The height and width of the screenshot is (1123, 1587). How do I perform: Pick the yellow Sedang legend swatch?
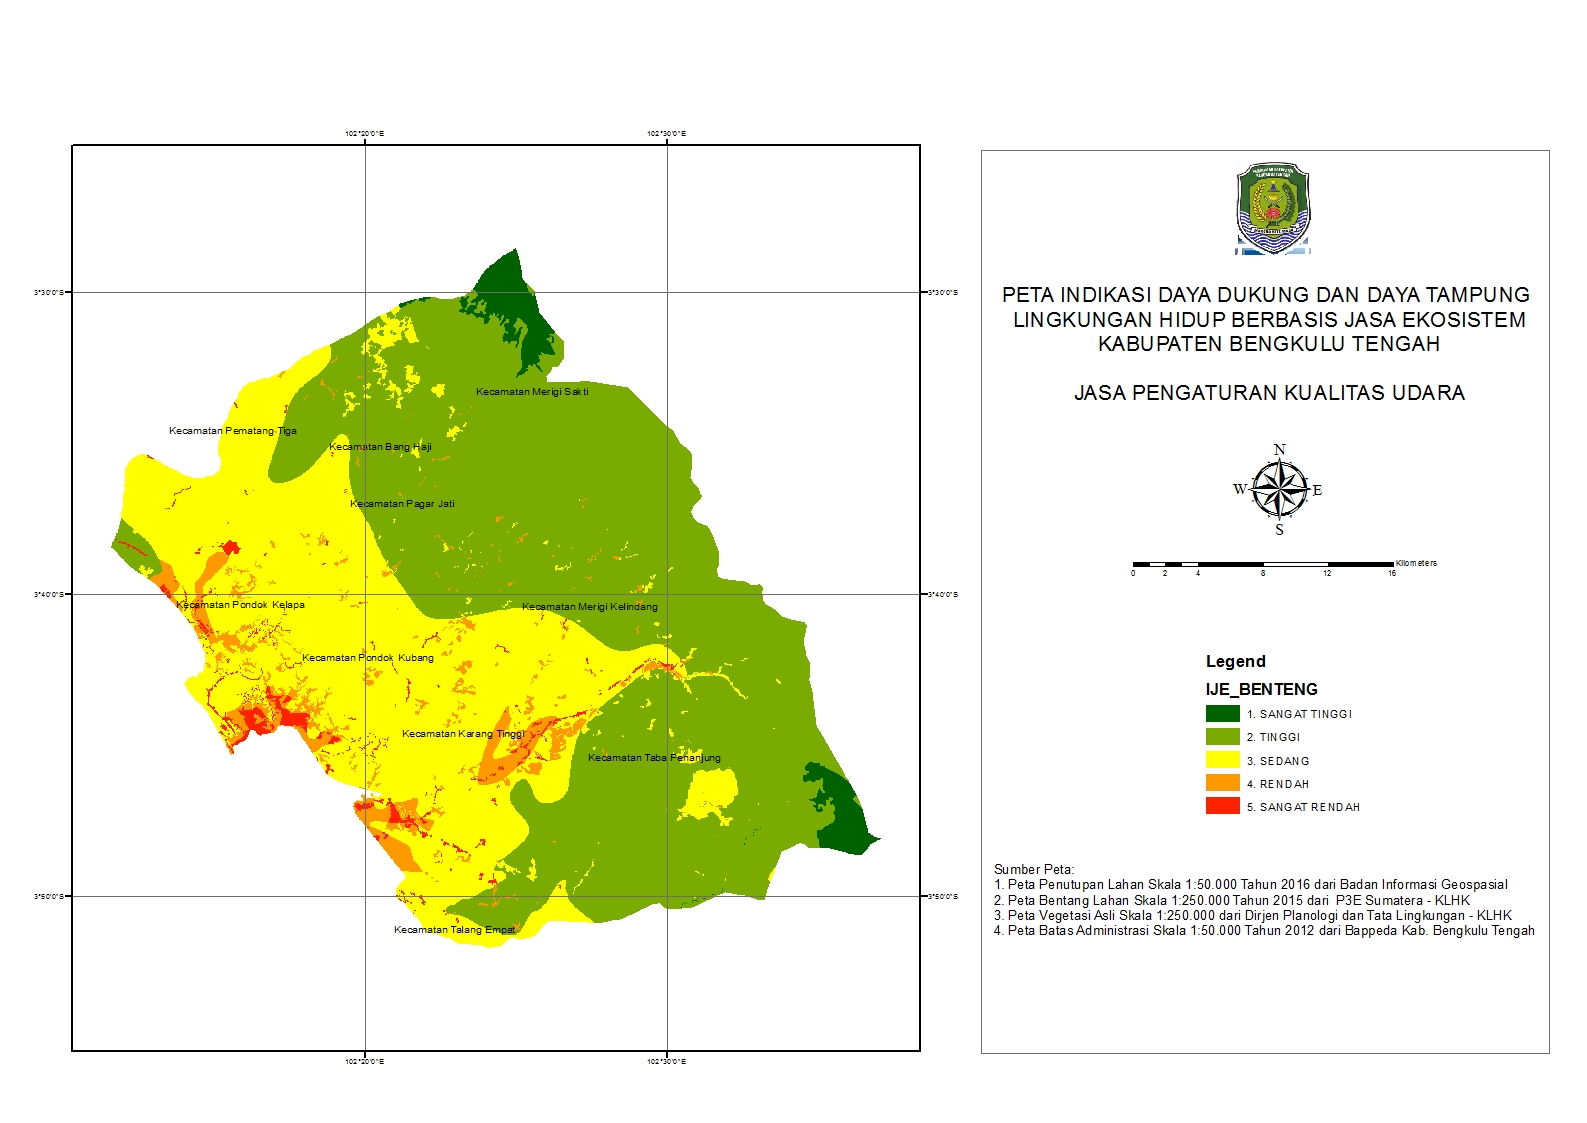pyautogui.click(x=1222, y=760)
